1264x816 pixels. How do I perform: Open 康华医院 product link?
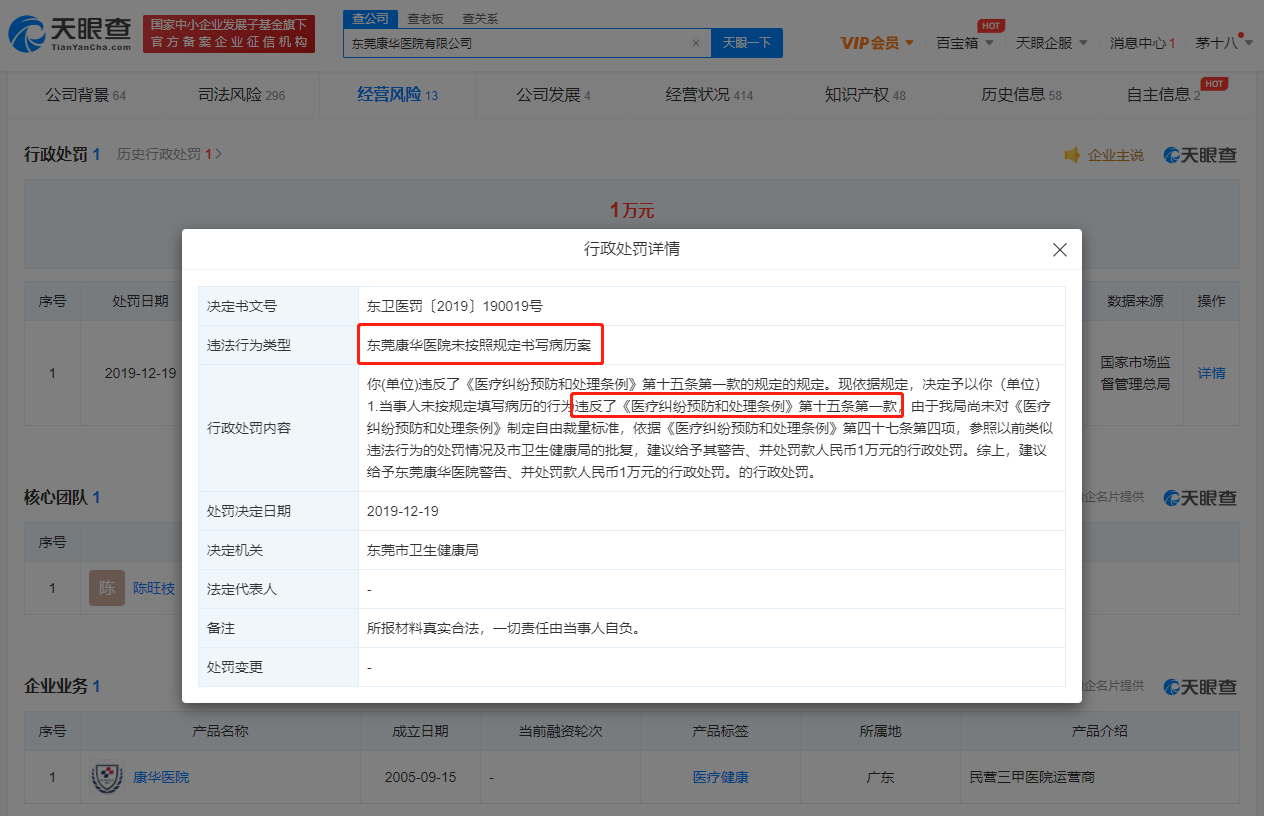[x=161, y=777]
